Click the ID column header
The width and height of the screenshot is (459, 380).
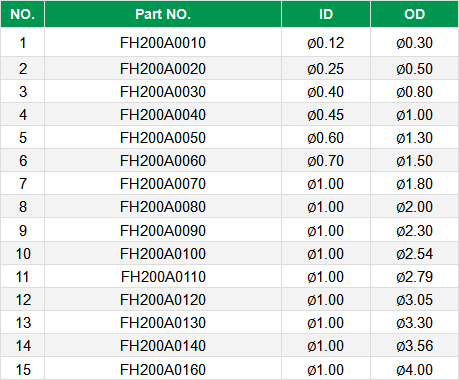click(x=326, y=14)
